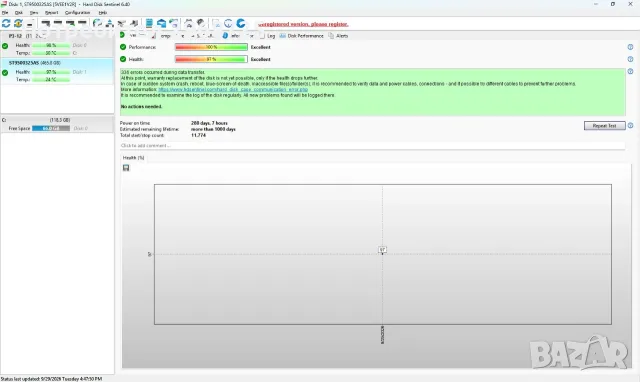The width and height of the screenshot is (640, 382).
Task: Click the unregistered version, please register link
Action: (x=303, y=24)
